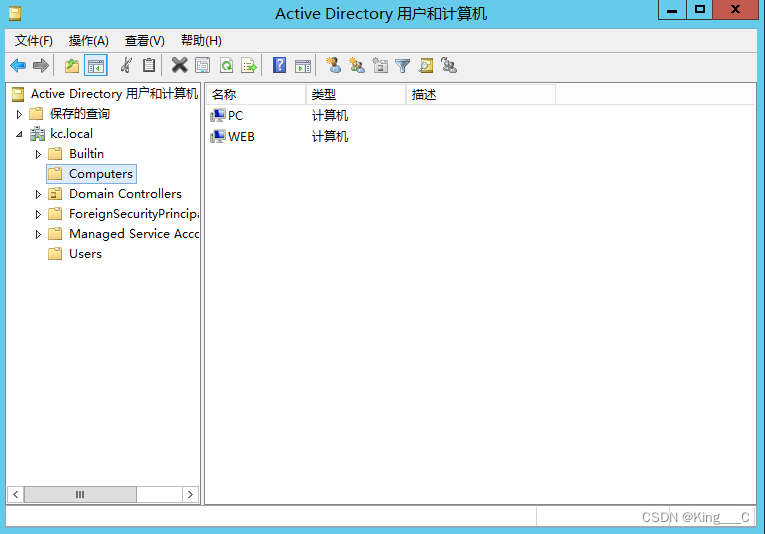Click the filter funnel toolbar icon
This screenshot has height=534, width=765.
(403, 65)
